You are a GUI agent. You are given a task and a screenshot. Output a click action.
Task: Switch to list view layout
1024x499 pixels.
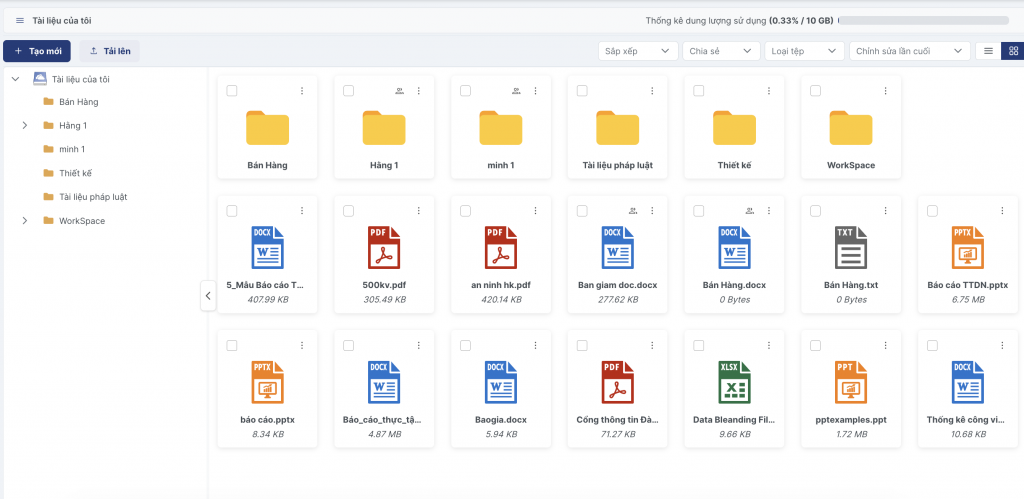click(x=988, y=51)
